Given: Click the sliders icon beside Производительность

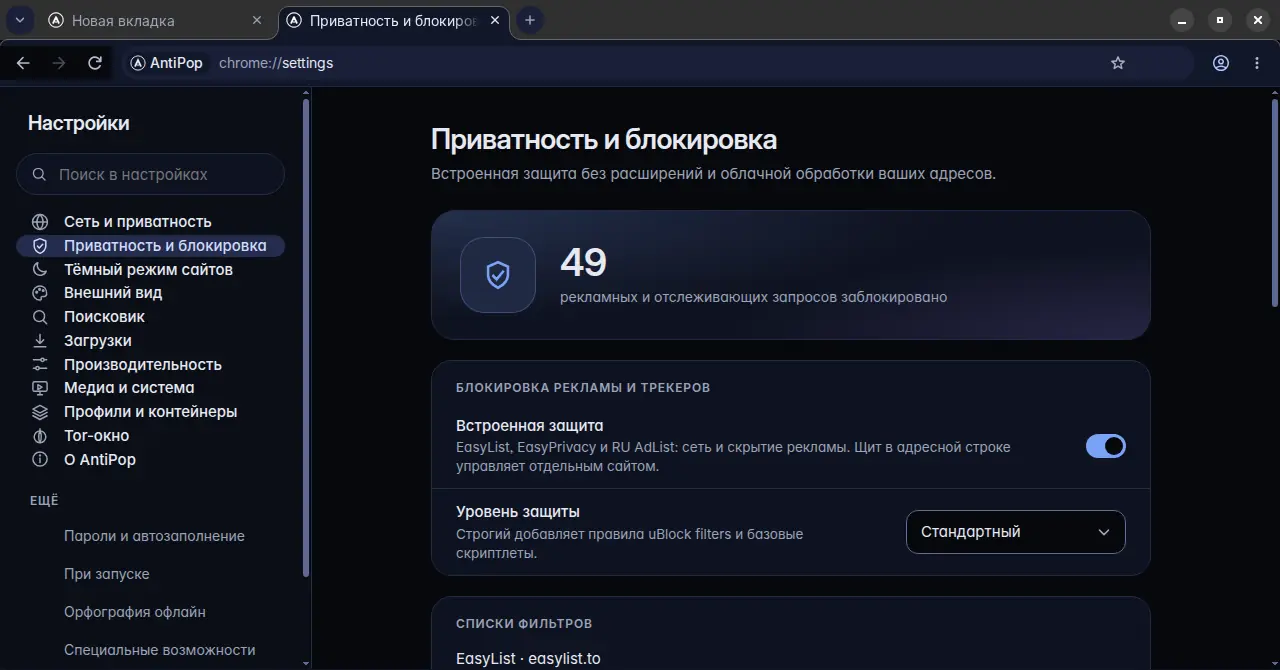Looking at the screenshot, I should pyautogui.click(x=40, y=365).
